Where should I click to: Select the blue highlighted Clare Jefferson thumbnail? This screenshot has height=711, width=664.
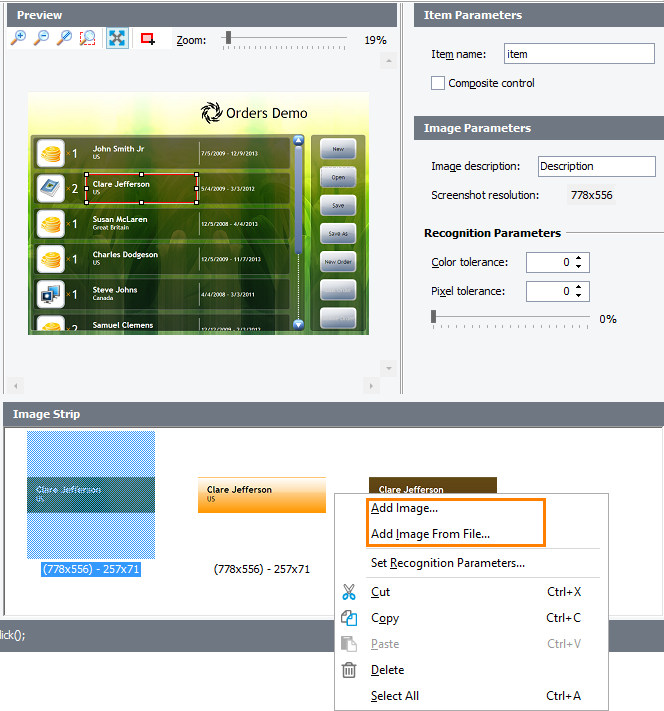pyautogui.click(x=91, y=495)
